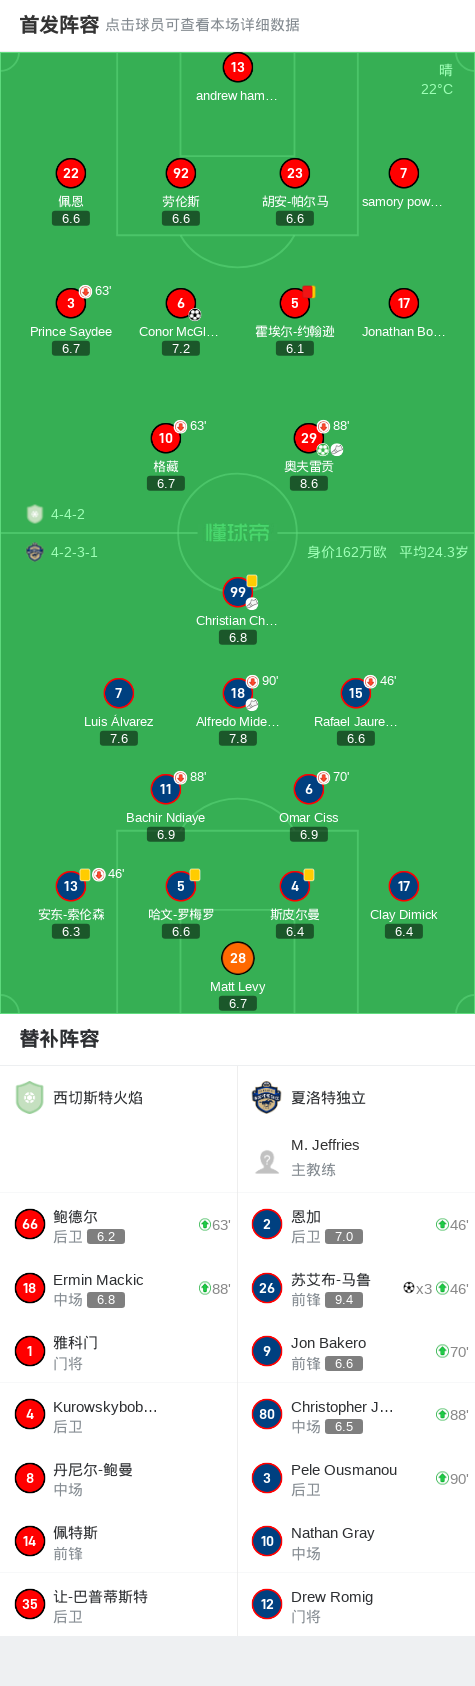Tap Ermin Mackic number 18 substitute row

(119, 1288)
